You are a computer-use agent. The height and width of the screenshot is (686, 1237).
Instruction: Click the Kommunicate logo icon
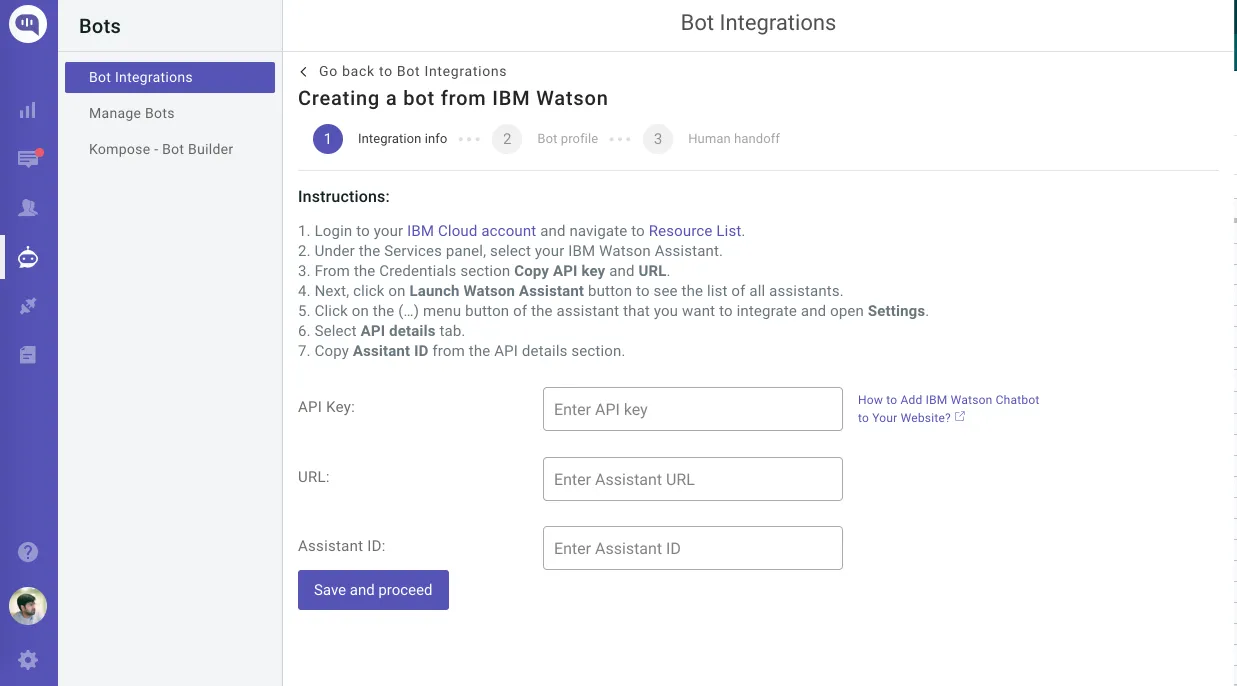point(28,26)
